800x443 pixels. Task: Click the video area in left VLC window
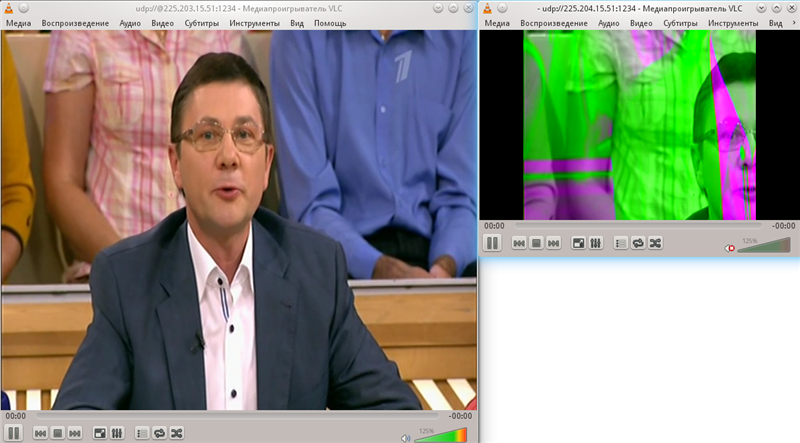click(x=239, y=220)
